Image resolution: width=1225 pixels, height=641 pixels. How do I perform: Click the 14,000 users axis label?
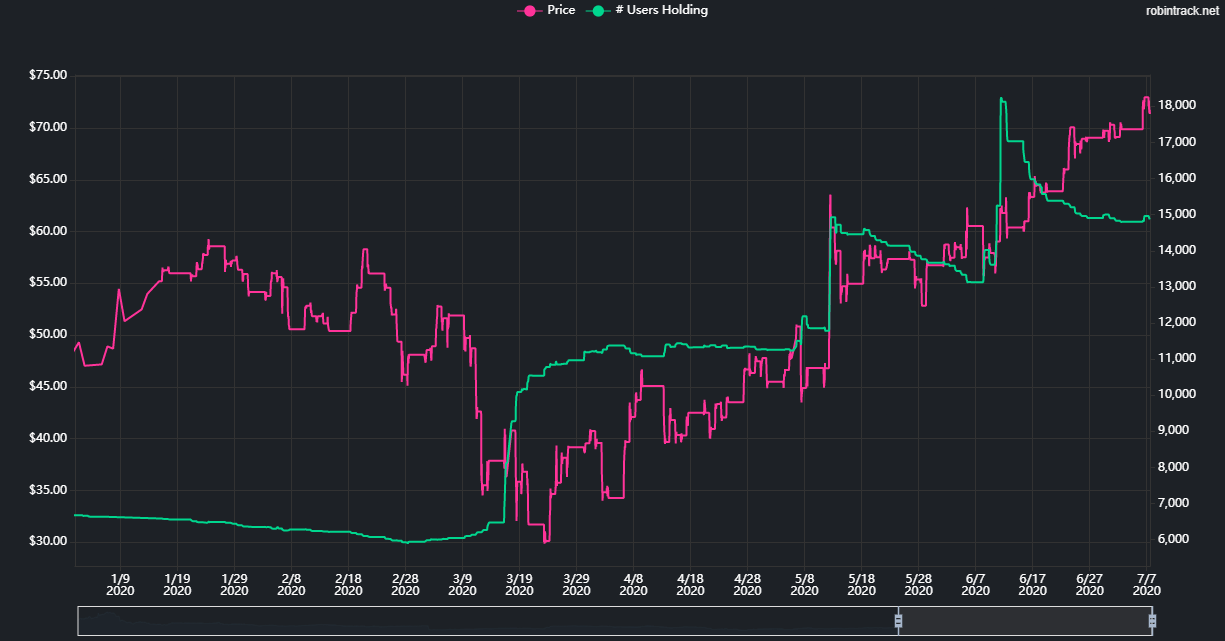(x=1178, y=250)
